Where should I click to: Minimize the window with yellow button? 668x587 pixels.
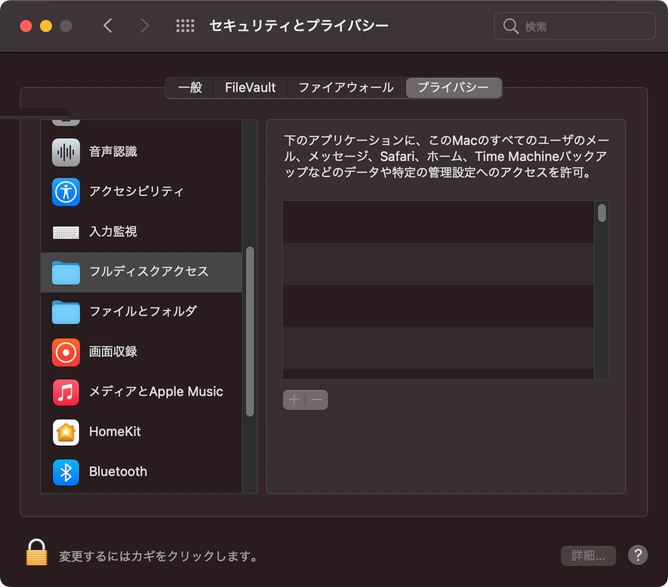(x=46, y=26)
